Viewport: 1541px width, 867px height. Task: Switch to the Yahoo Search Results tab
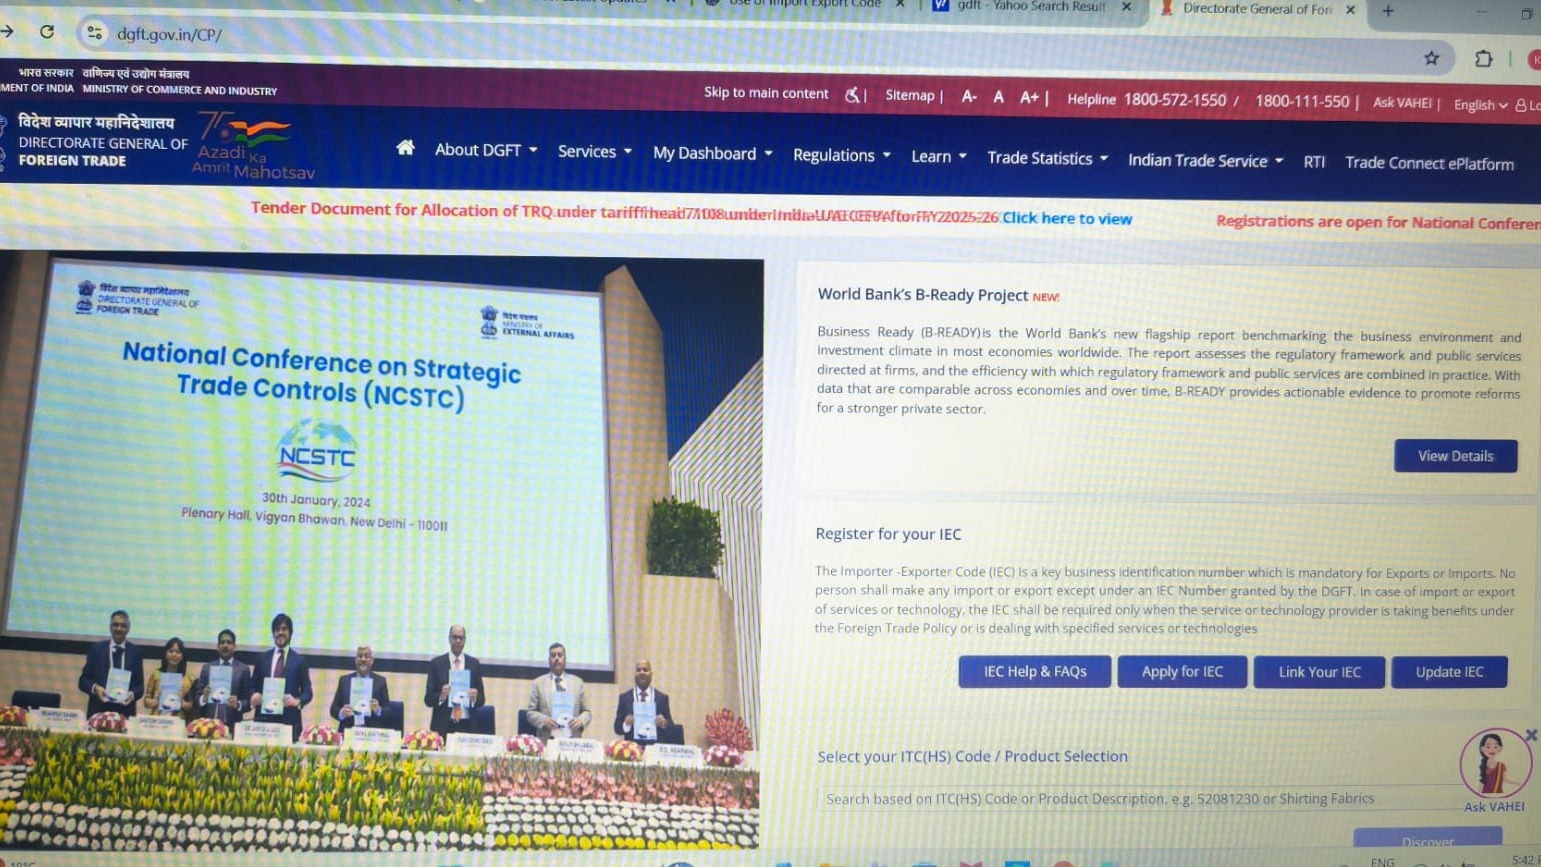[x=1030, y=7]
